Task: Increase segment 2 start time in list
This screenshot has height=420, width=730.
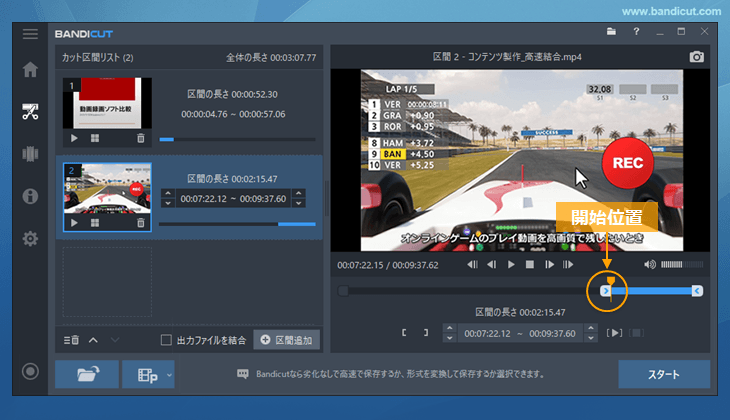Action: [x=168, y=193]
